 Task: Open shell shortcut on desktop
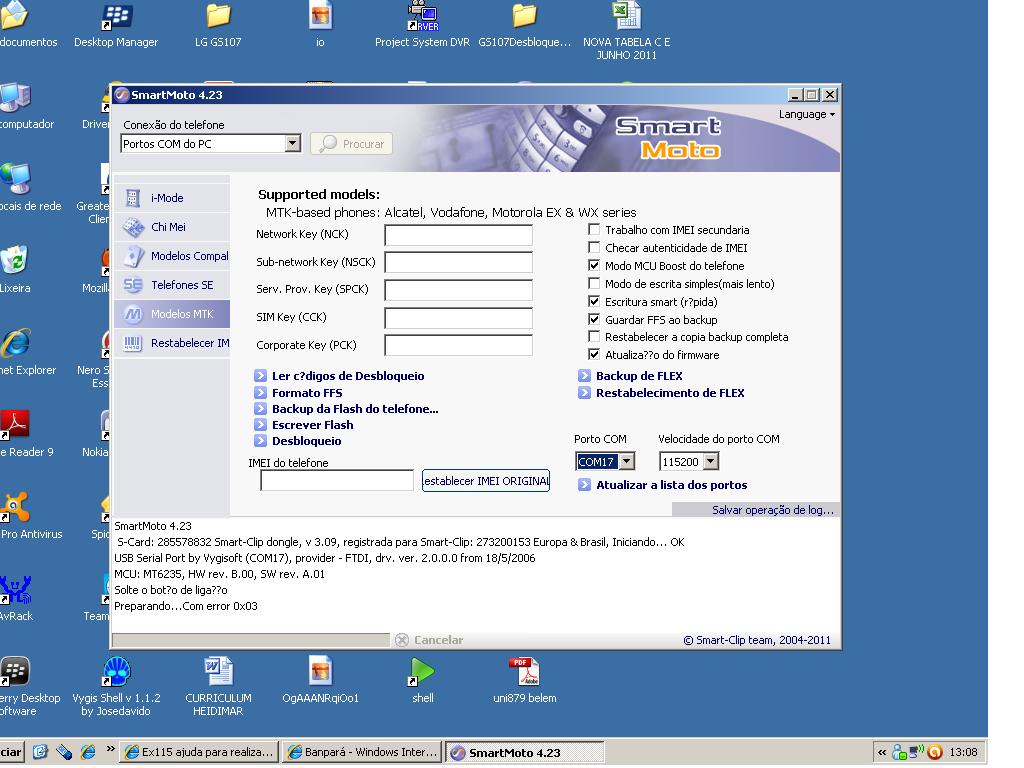[x=423, y=680]
